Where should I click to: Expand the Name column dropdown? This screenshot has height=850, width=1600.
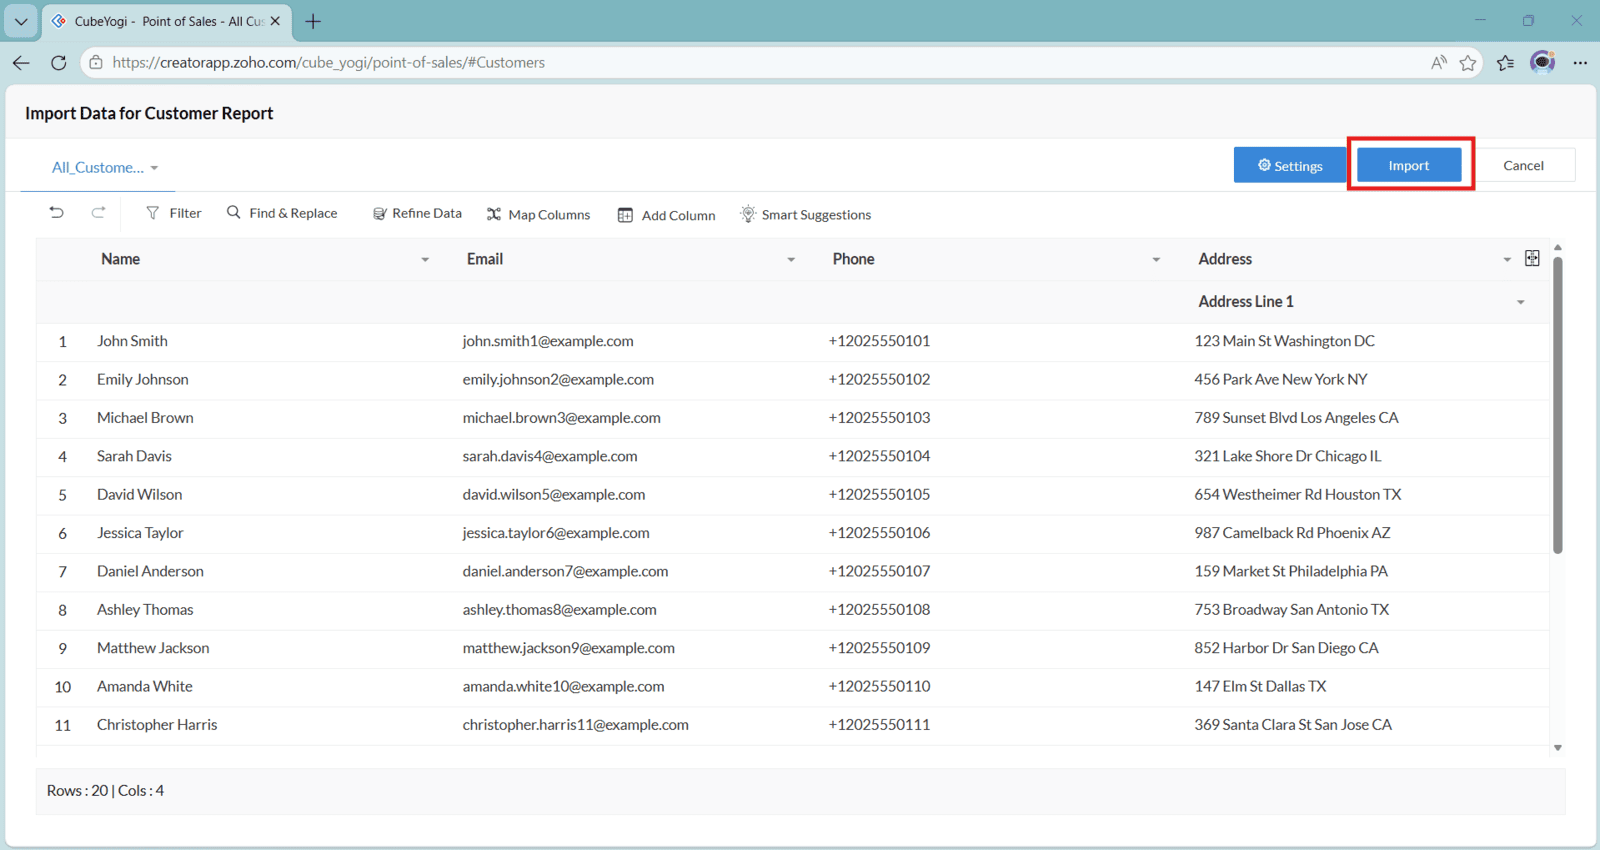[425, 260]
